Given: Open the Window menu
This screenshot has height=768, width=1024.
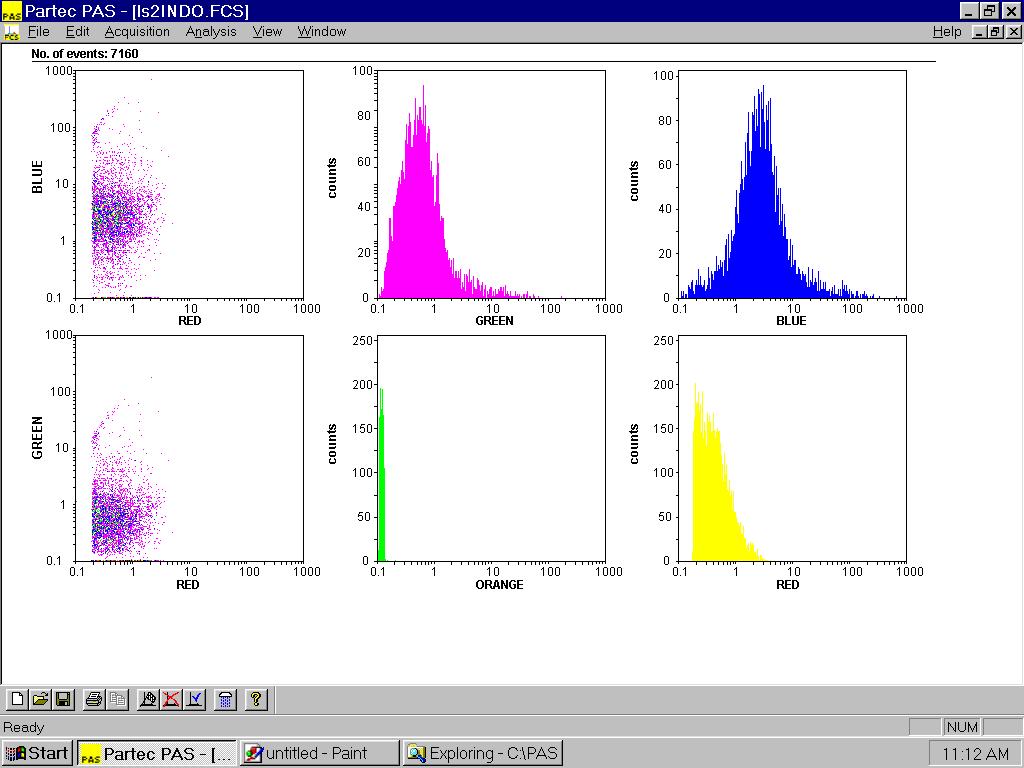Looking at the screenshot, I should tap(321, 32).
